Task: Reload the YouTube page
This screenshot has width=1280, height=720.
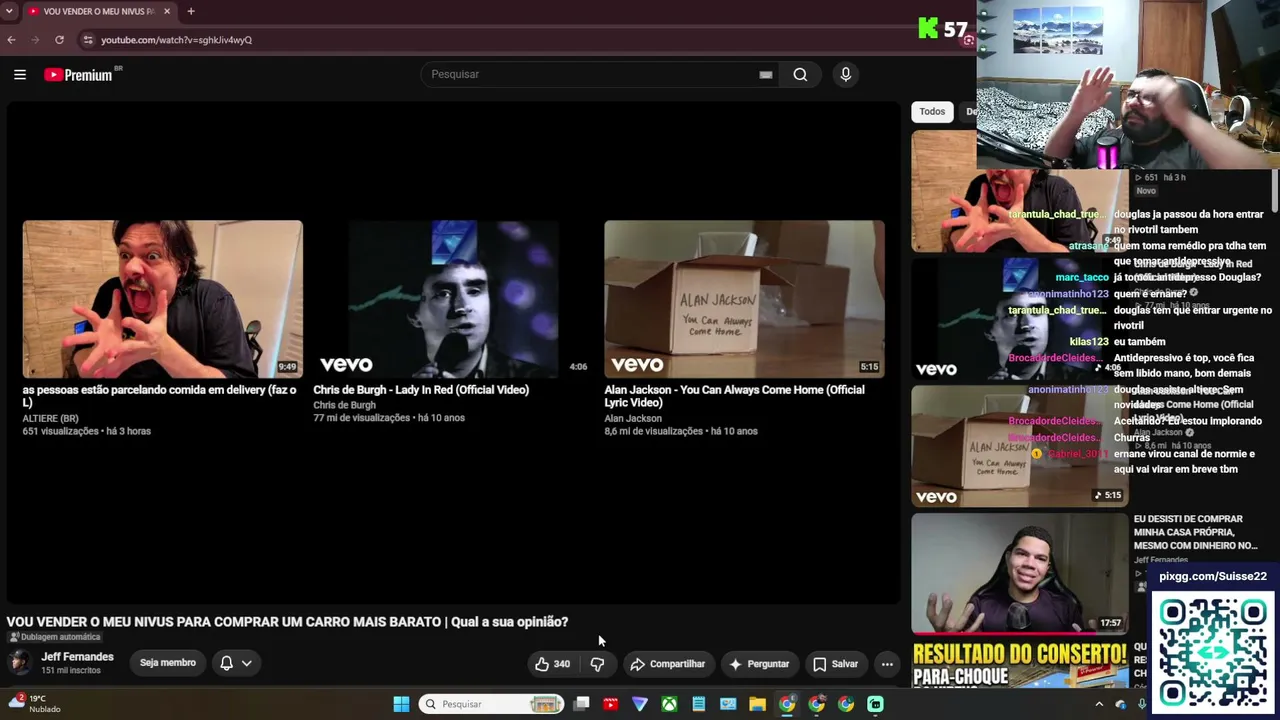Action: pyautogui.click(x=59, y=40)
